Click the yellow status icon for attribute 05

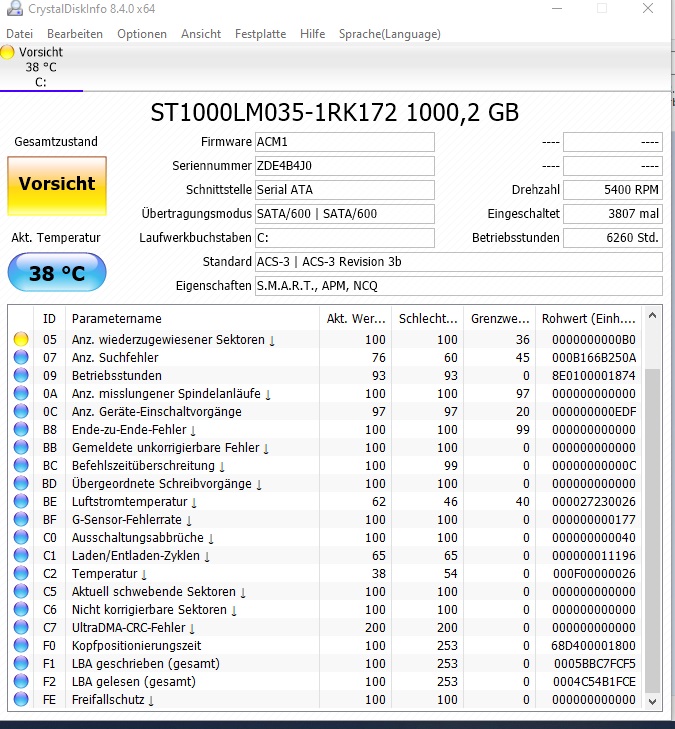click(x=21, y=339)
